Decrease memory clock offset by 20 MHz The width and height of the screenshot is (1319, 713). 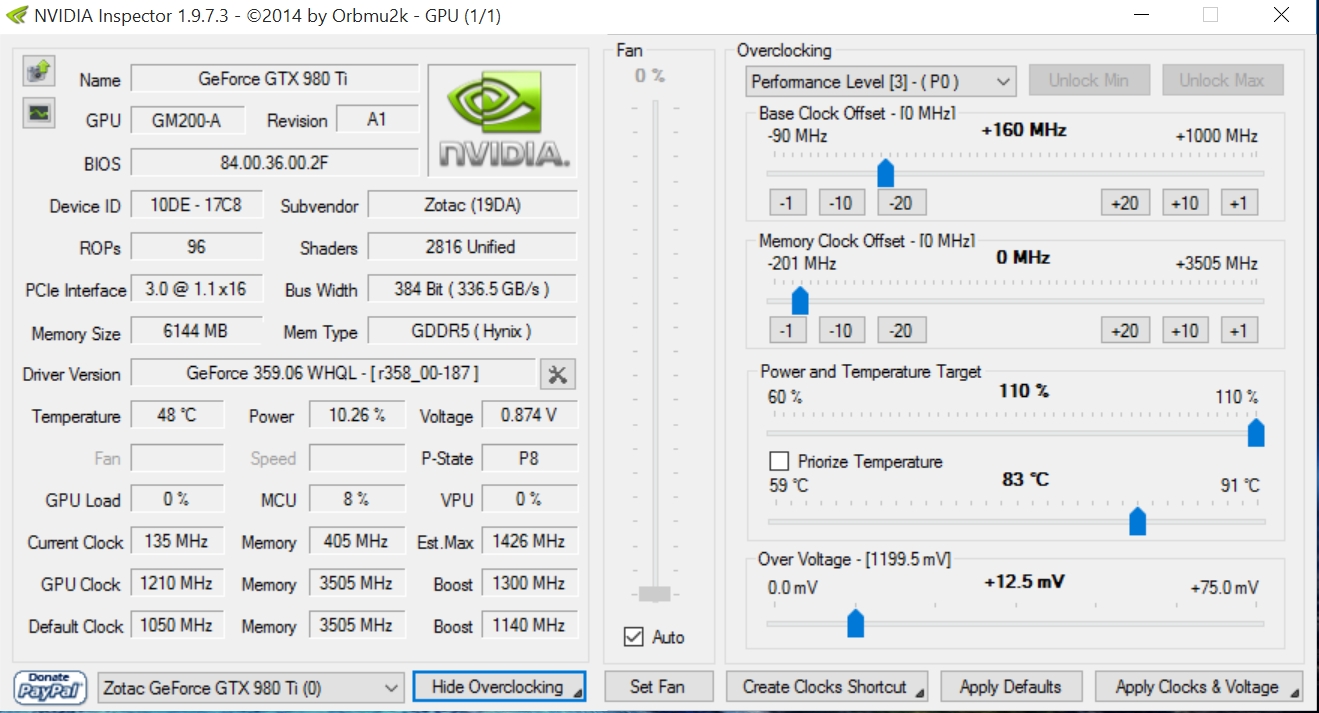pyautogui.click(x=901, y=331)
